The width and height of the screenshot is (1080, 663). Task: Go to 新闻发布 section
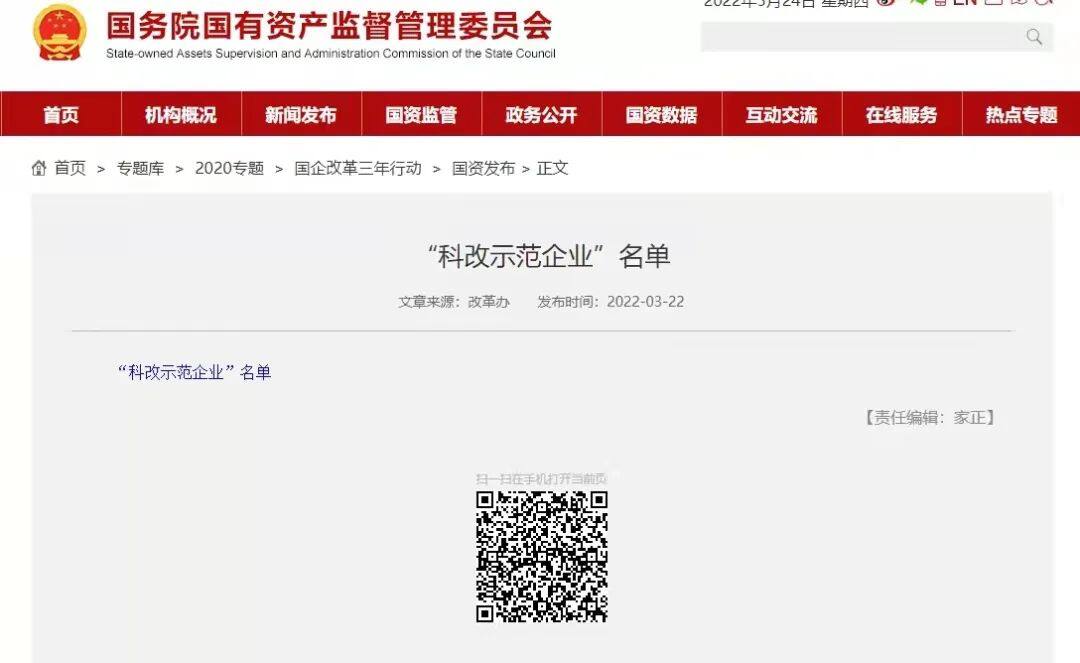[x=301, y=115]
